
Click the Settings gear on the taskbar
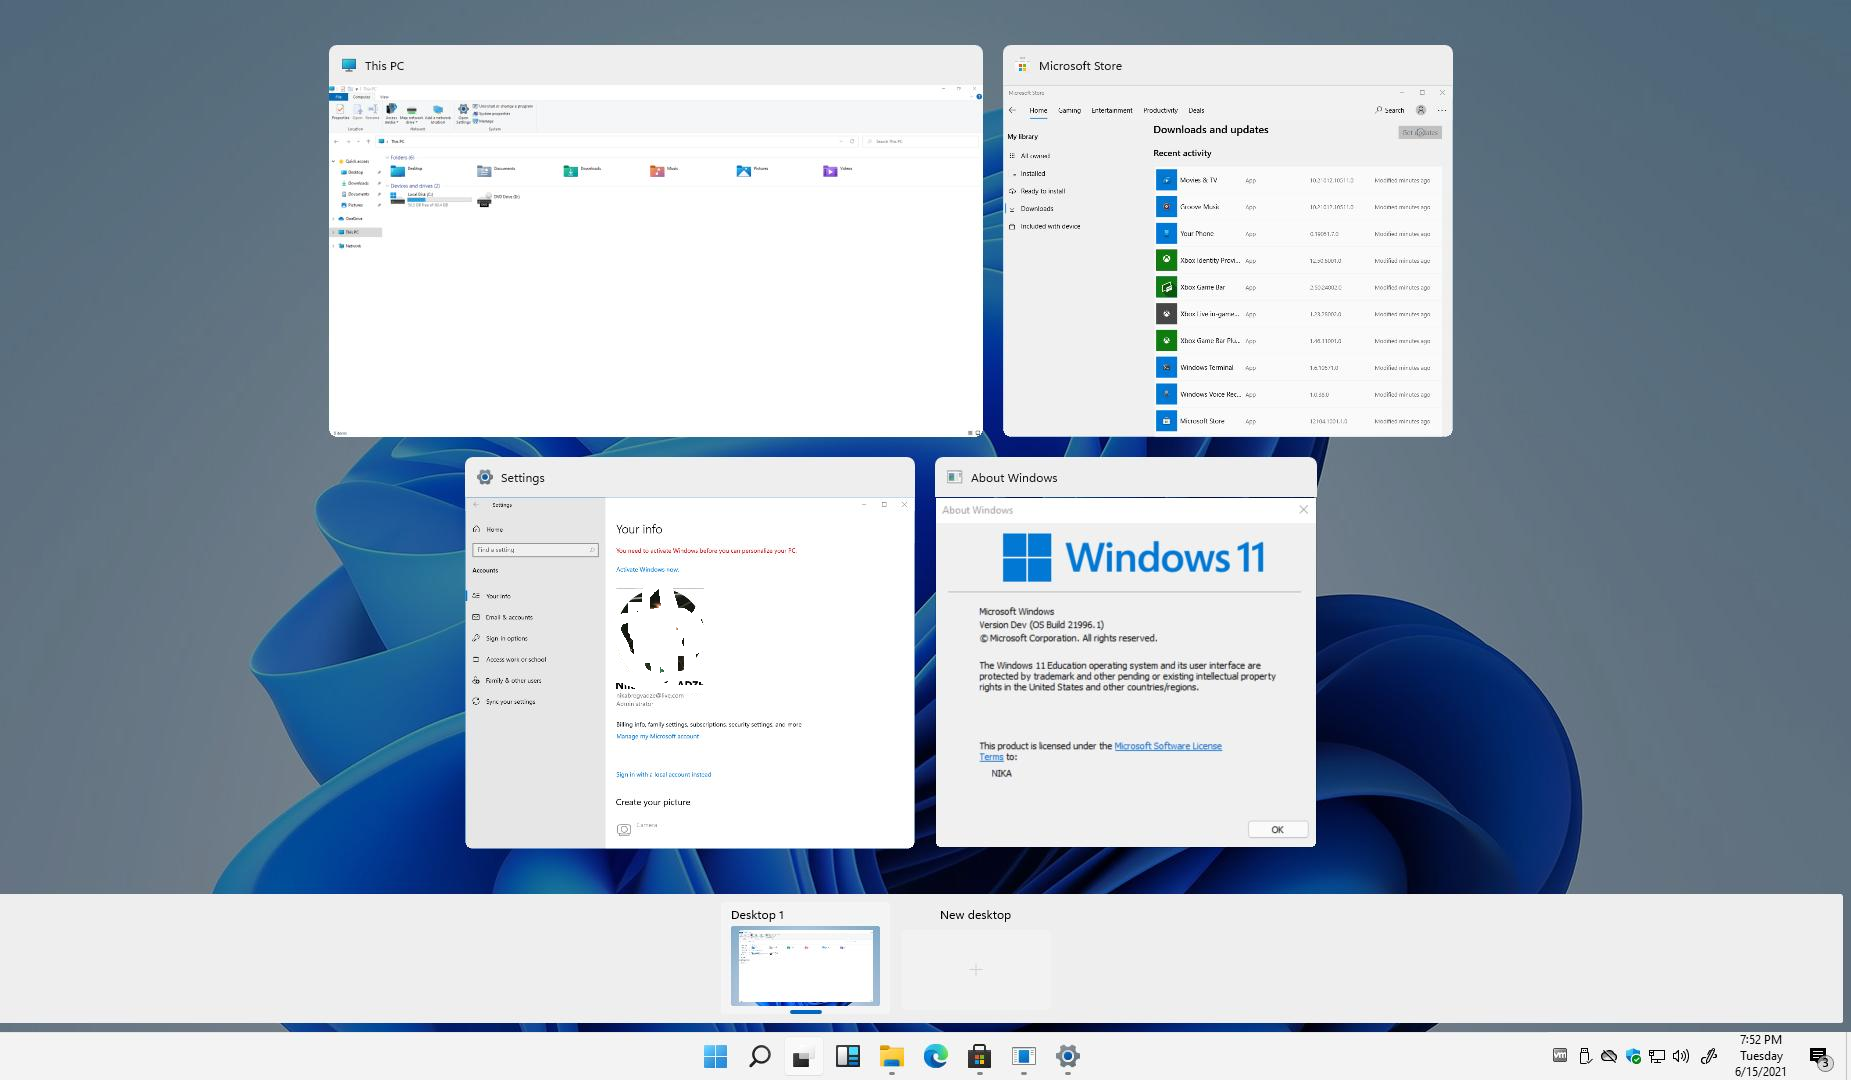(x=1067, y=1056)
